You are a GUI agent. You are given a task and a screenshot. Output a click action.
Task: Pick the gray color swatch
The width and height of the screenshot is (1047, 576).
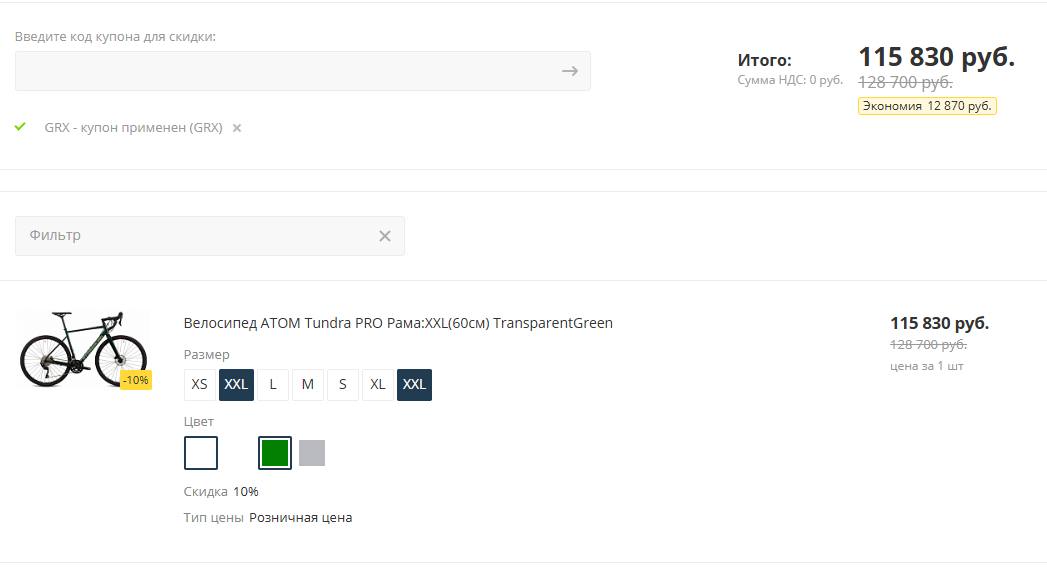pos(312,453)
